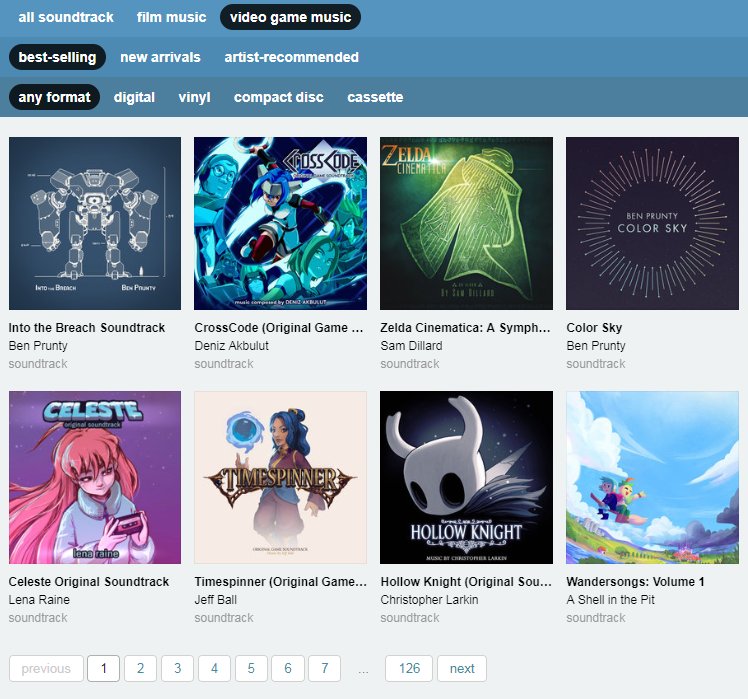This screenshot has height=699, width=748.
Task: Click the CrossCode (Original Game... title
Action: click(279, 328)
